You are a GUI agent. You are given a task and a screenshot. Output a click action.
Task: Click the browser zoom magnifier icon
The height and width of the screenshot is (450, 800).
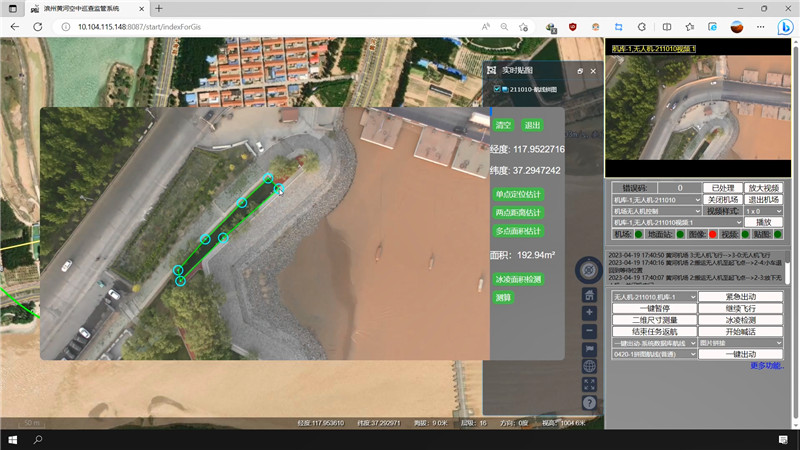pos(504,27)
